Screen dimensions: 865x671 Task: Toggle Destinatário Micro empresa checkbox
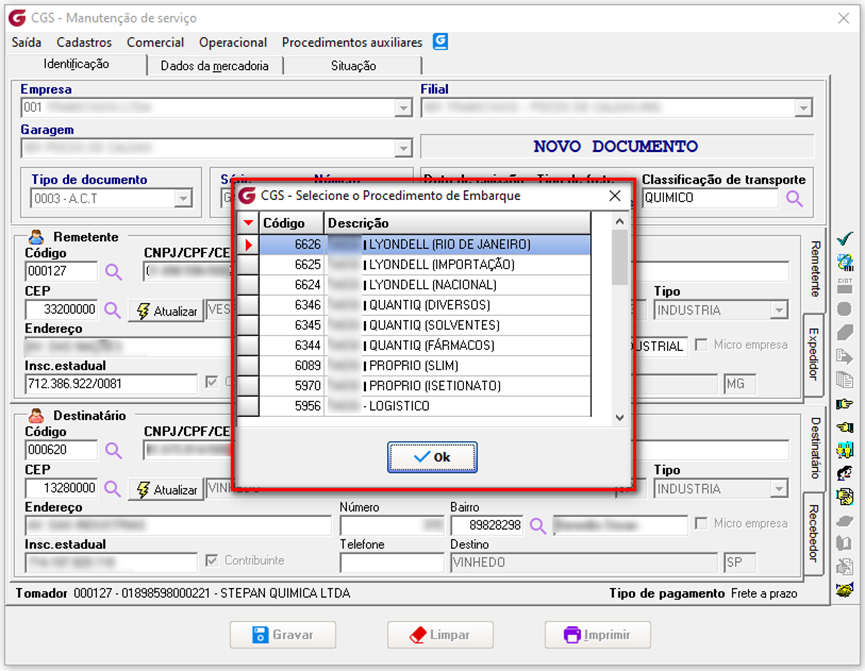click(701, 524)
